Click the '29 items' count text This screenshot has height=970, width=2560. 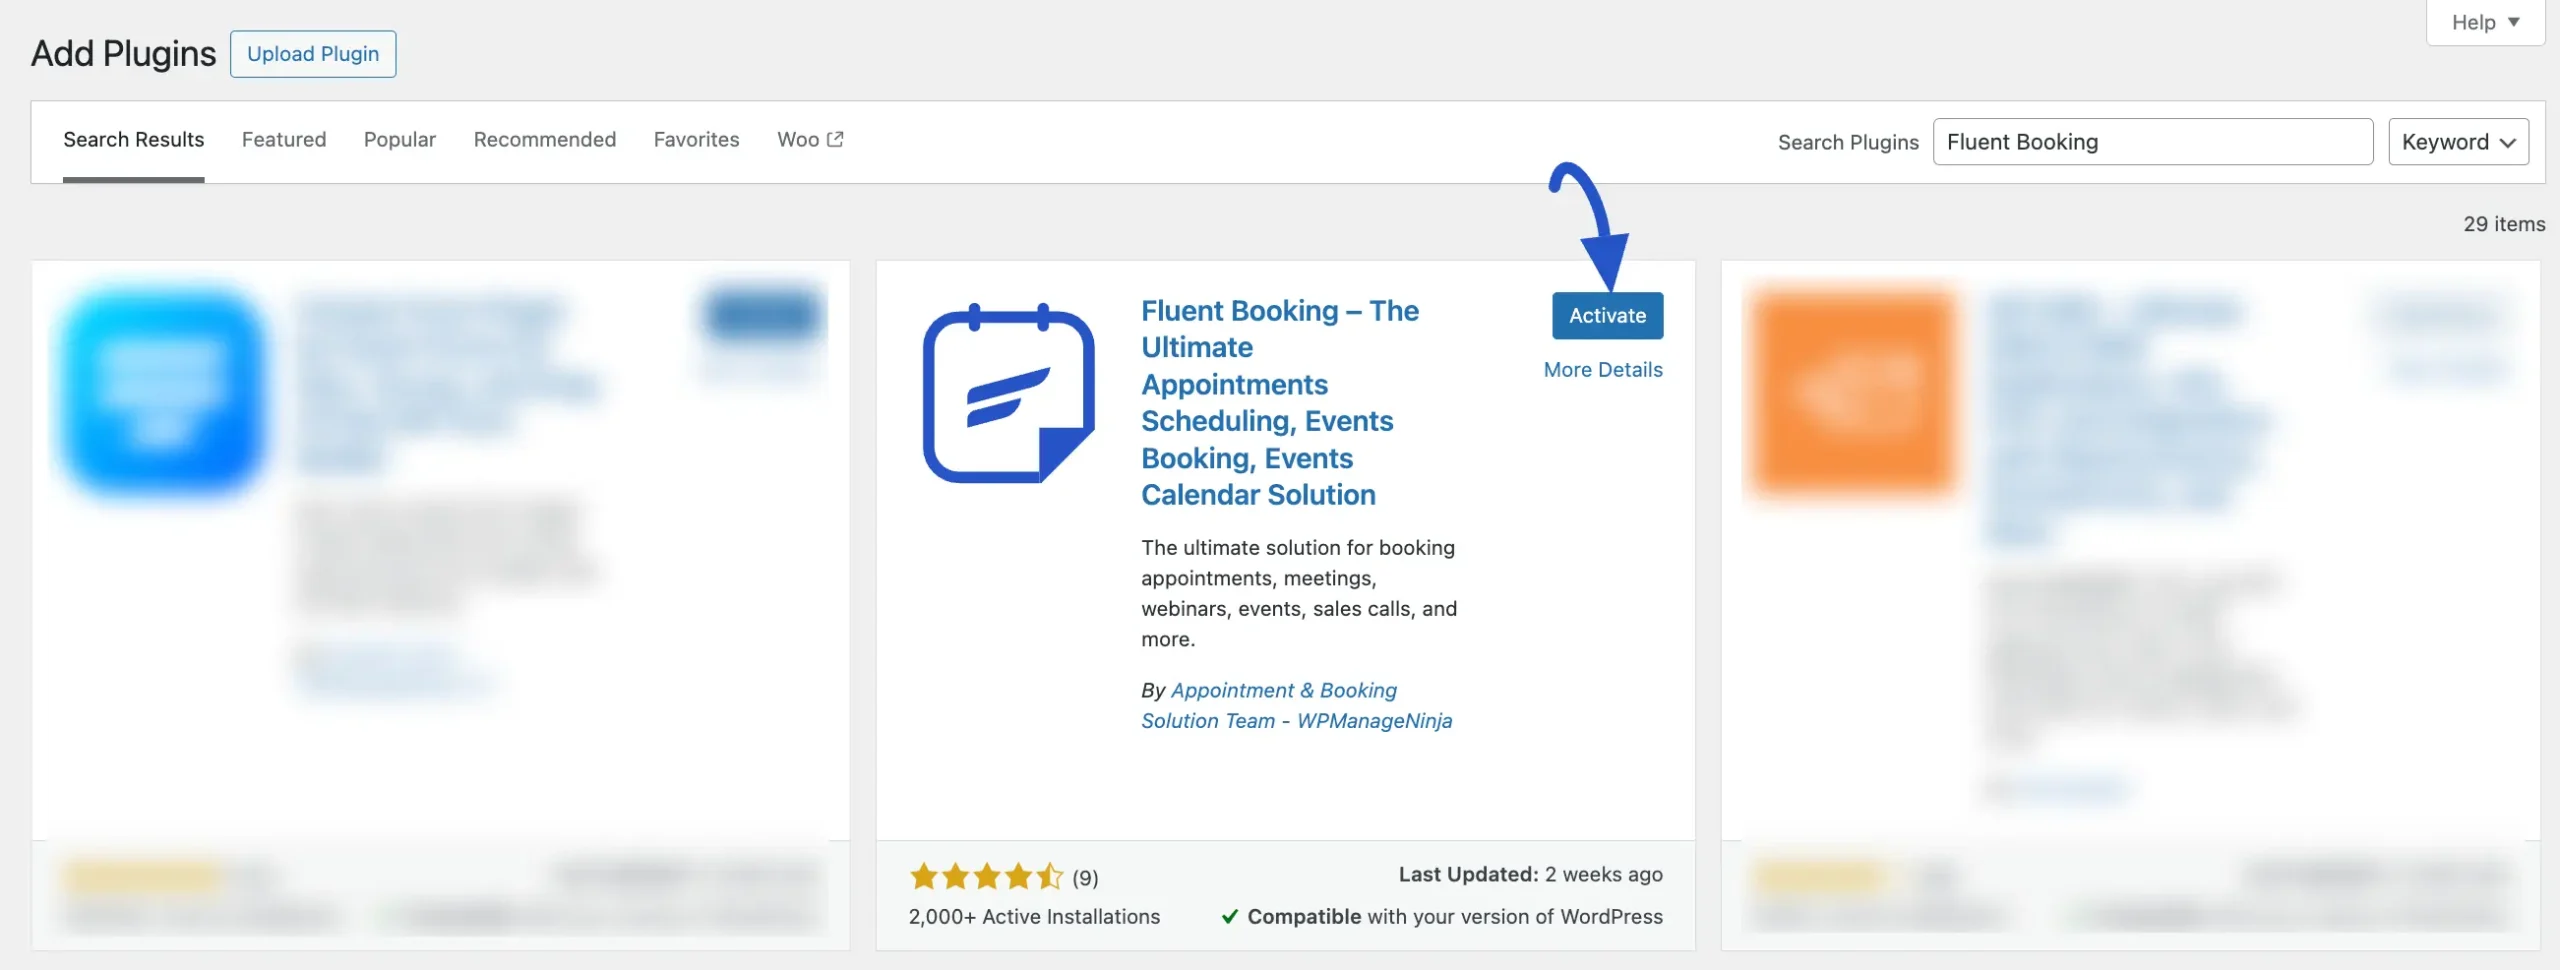pos(2504,224)
